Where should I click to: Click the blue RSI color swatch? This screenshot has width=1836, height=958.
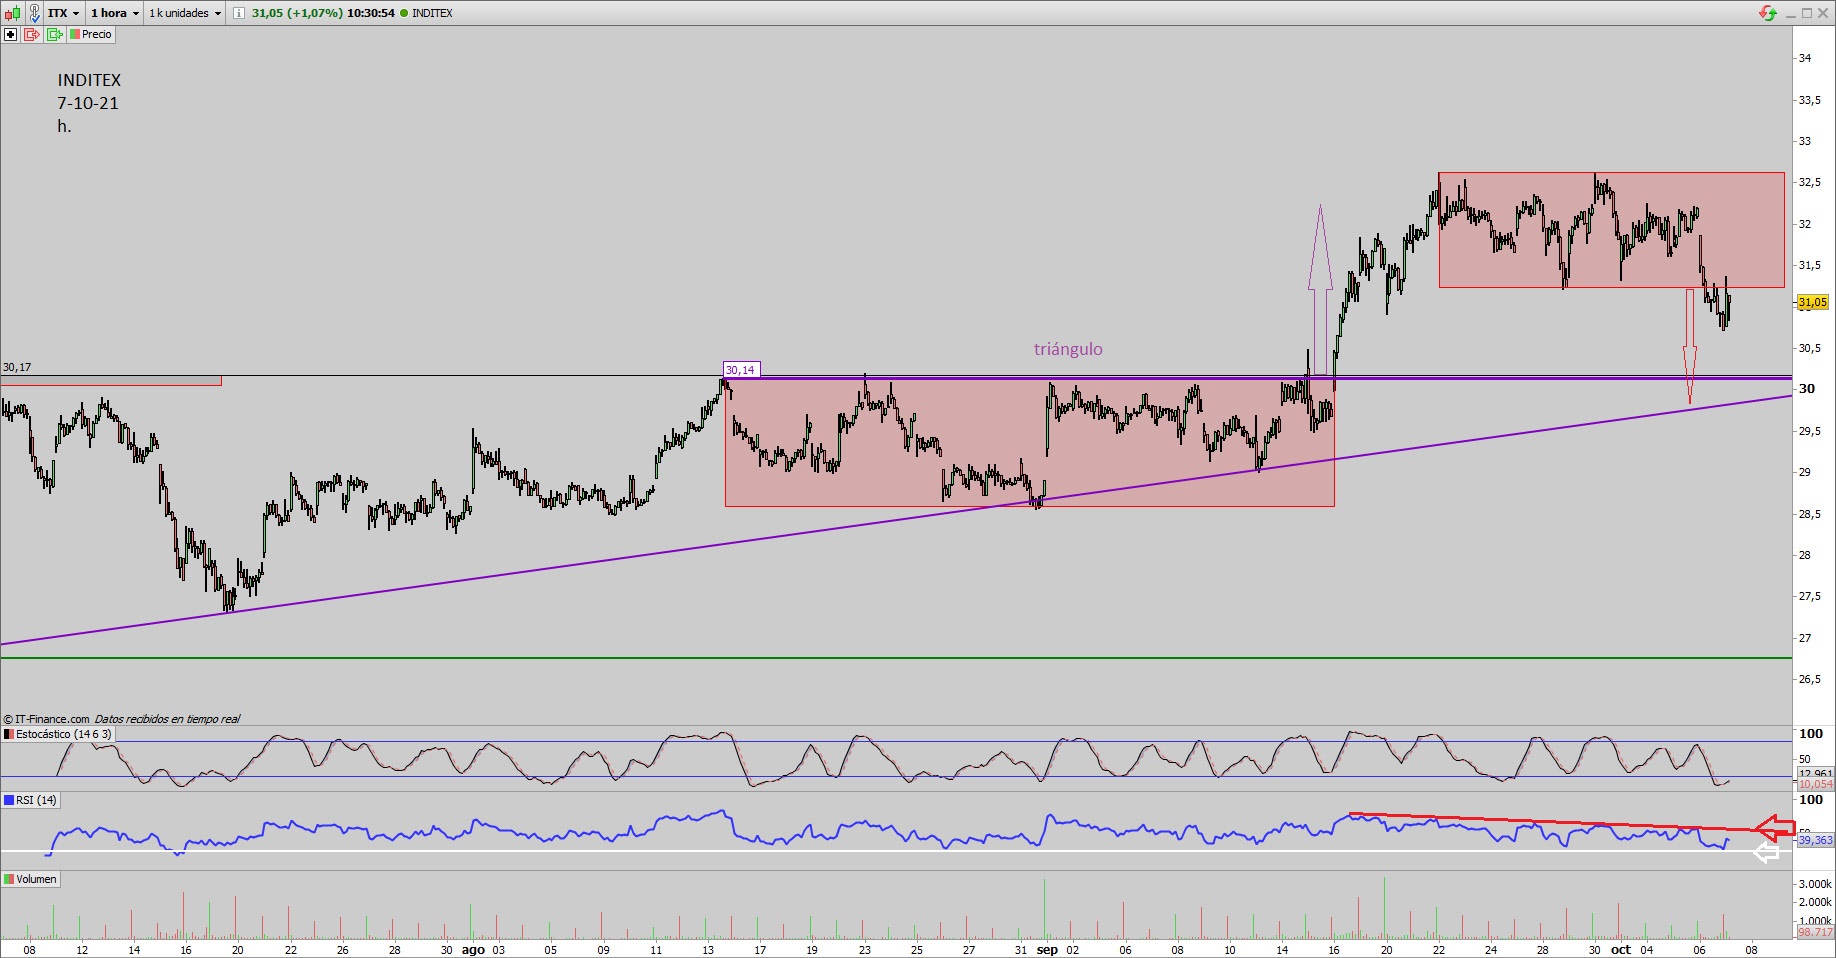point(9,800)
